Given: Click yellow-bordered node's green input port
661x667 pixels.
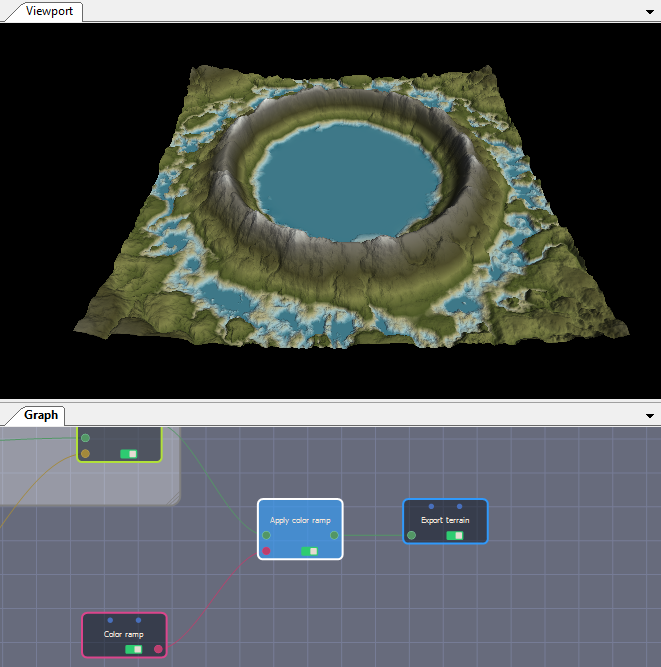Looking at the screenshot, I should click(85, 438).
